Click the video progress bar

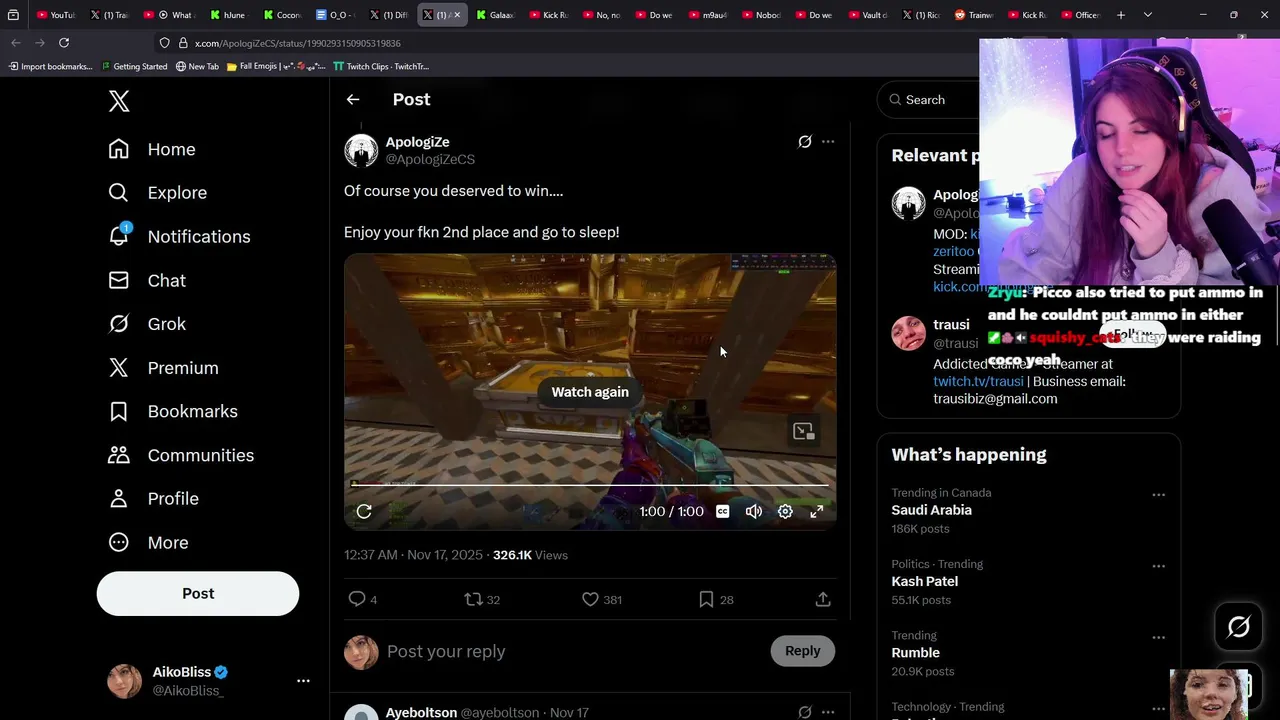590,485
